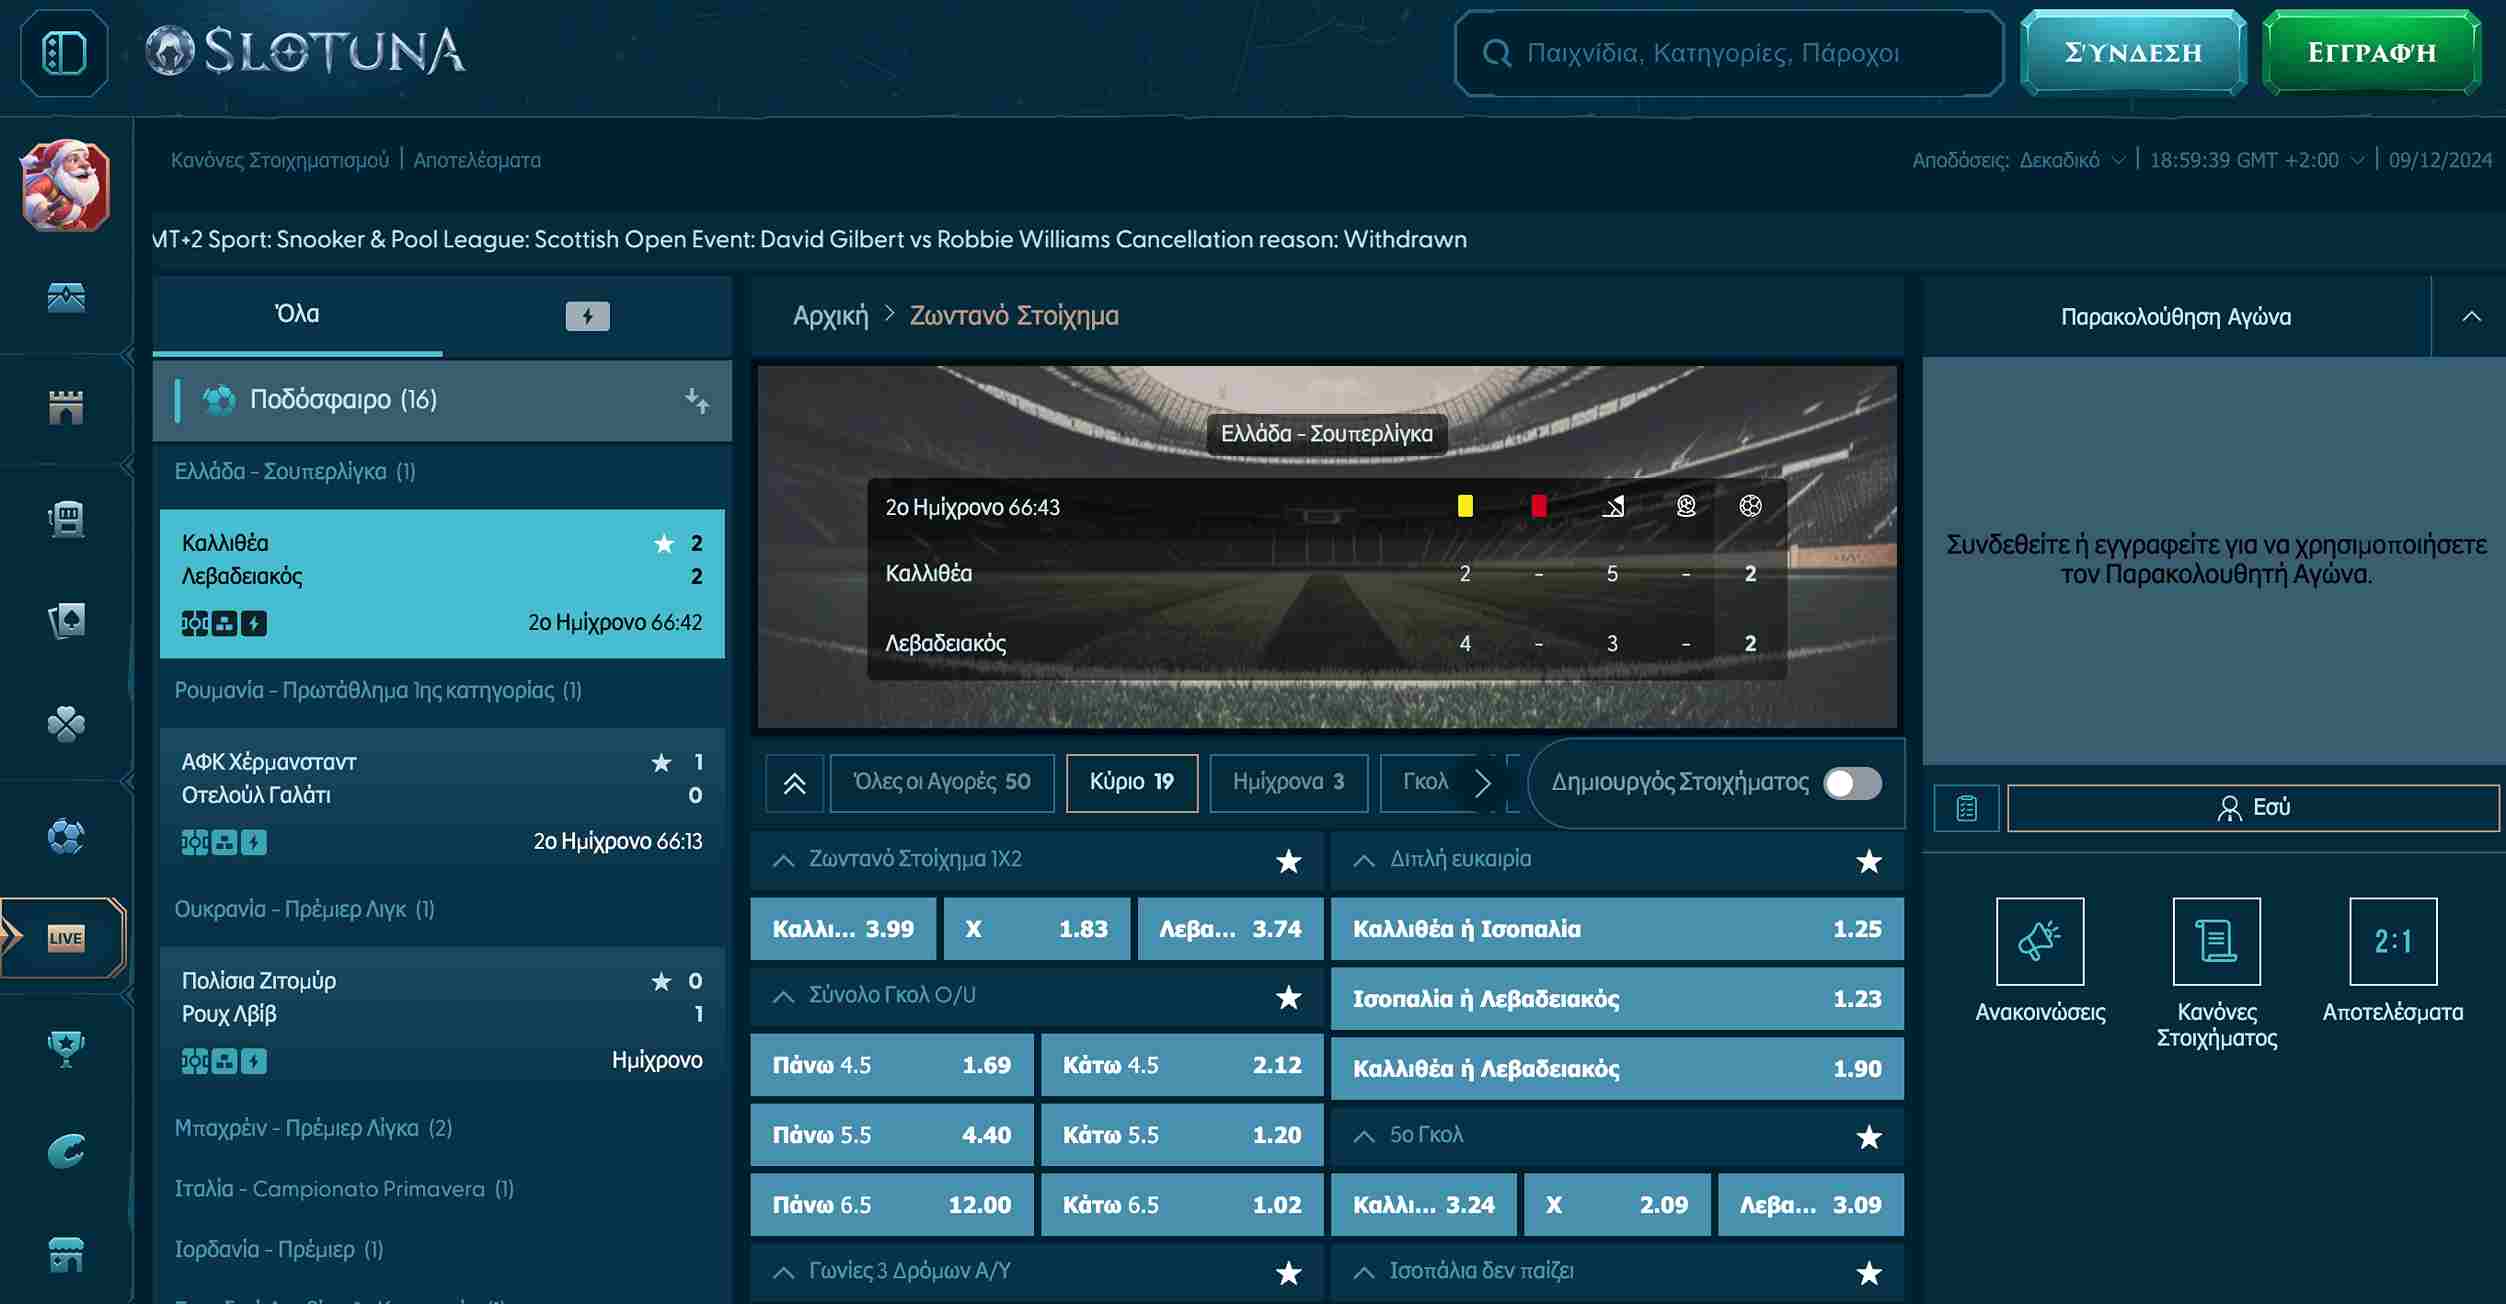This screenshot has height=1304, width=2506.
Task: Click the bet slip icon beside Εσύ
Action: point(1966,808)
